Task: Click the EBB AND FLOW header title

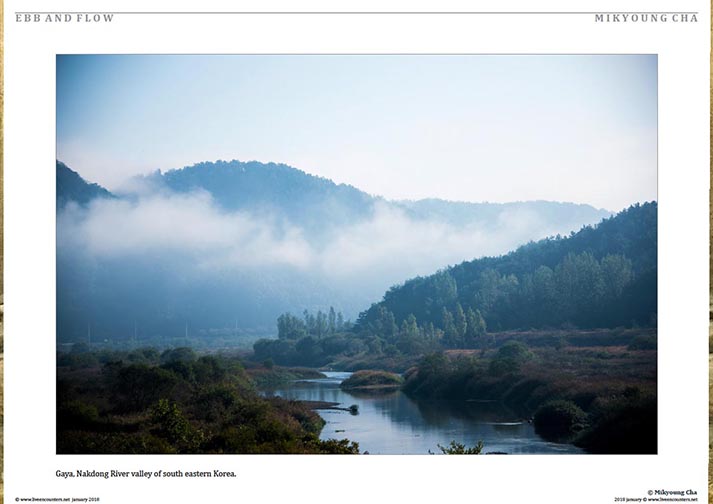Action: pos(65,18)
